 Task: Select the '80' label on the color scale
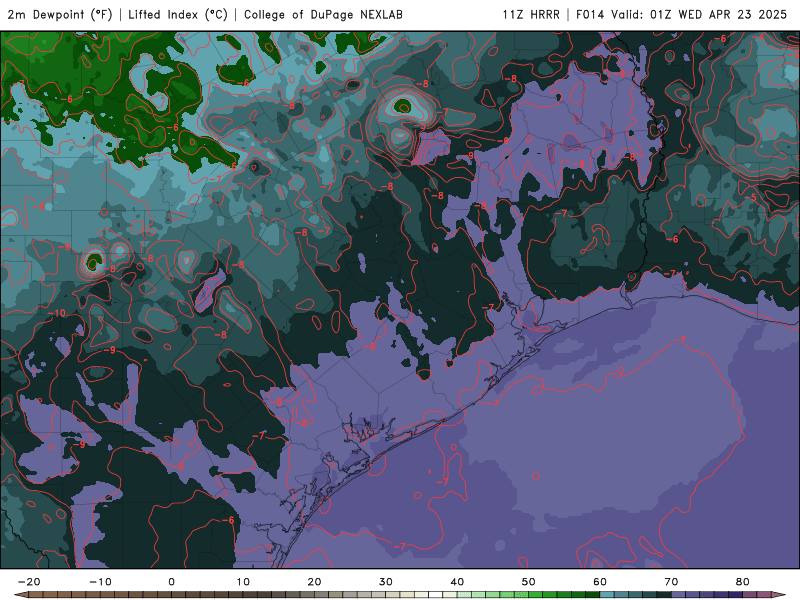743,582
